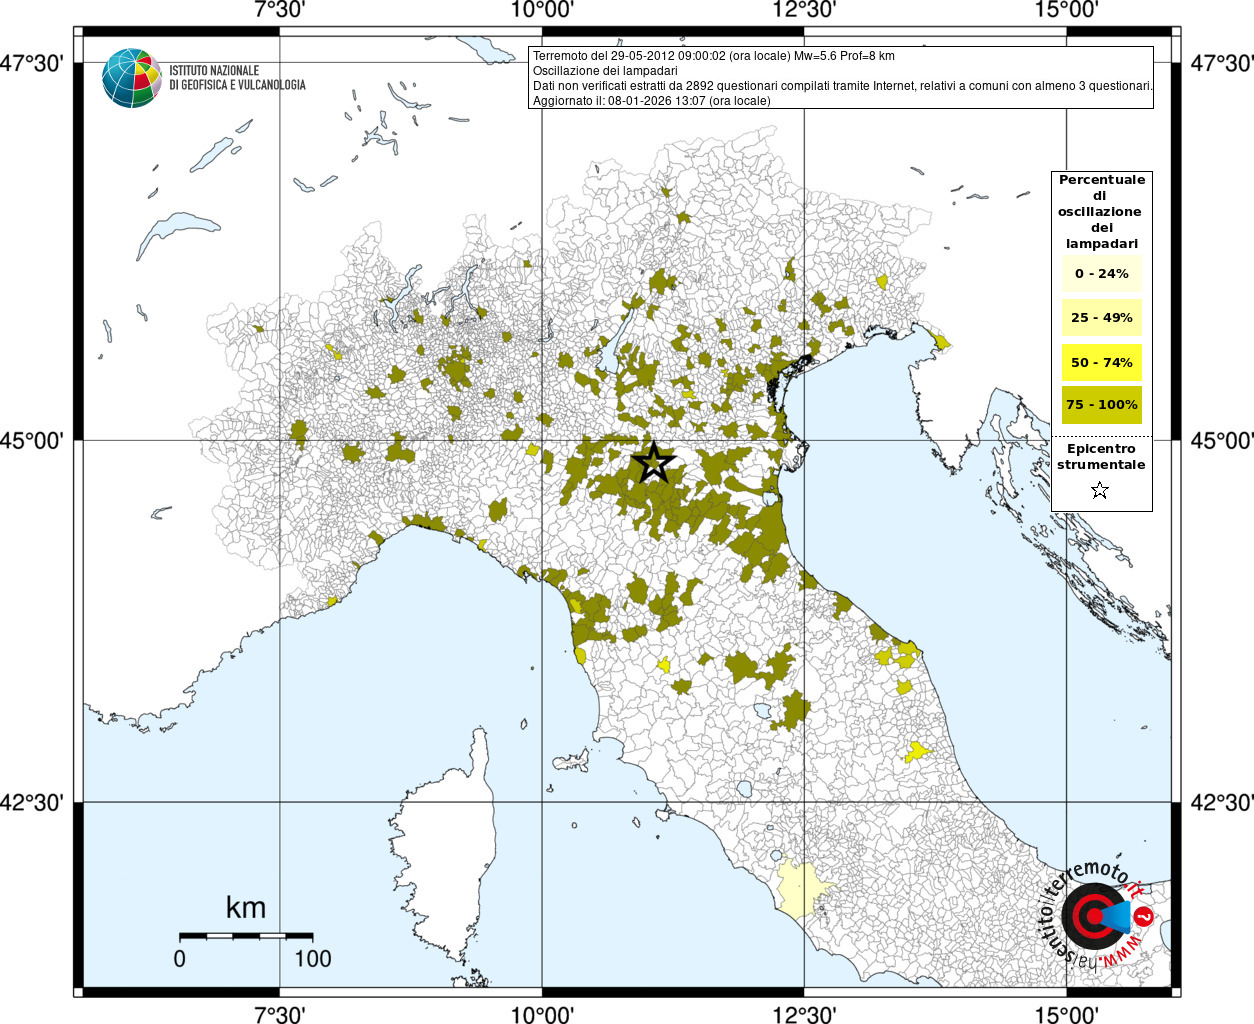Click the black-and-white distance scale bar
Viewport: 1254px width, 1024px height.
pos(246,936)
